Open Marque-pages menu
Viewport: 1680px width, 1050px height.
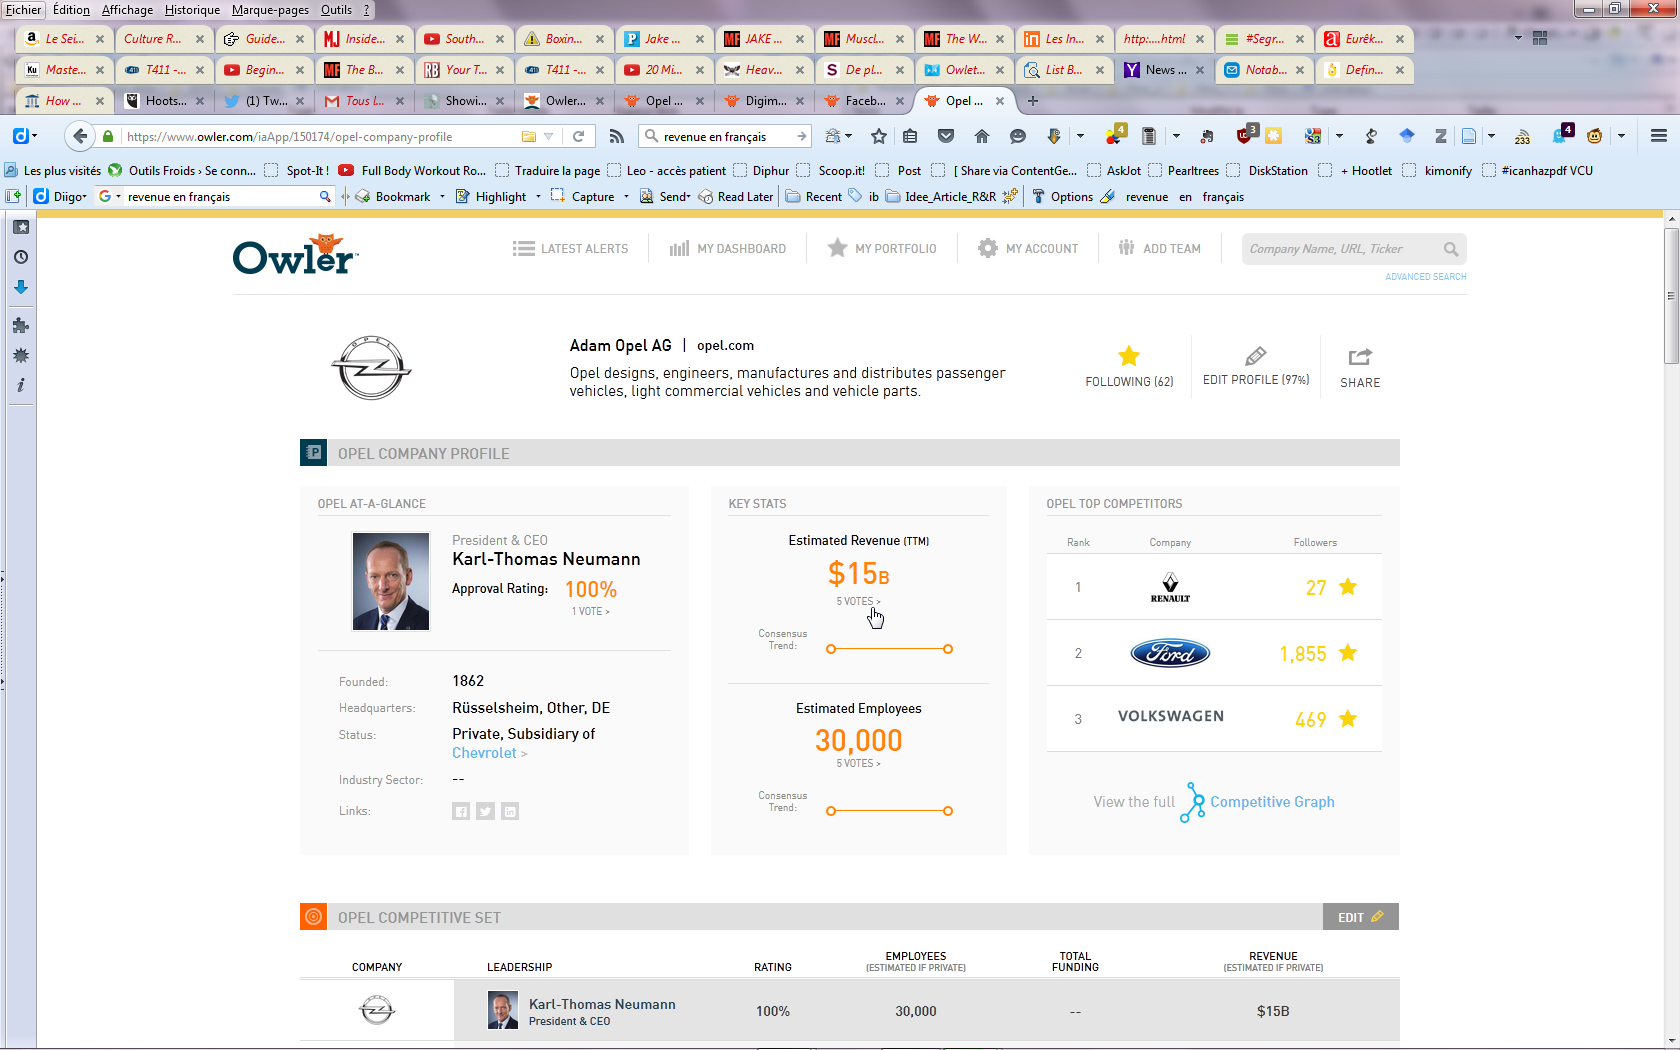[x=270, y=10]
